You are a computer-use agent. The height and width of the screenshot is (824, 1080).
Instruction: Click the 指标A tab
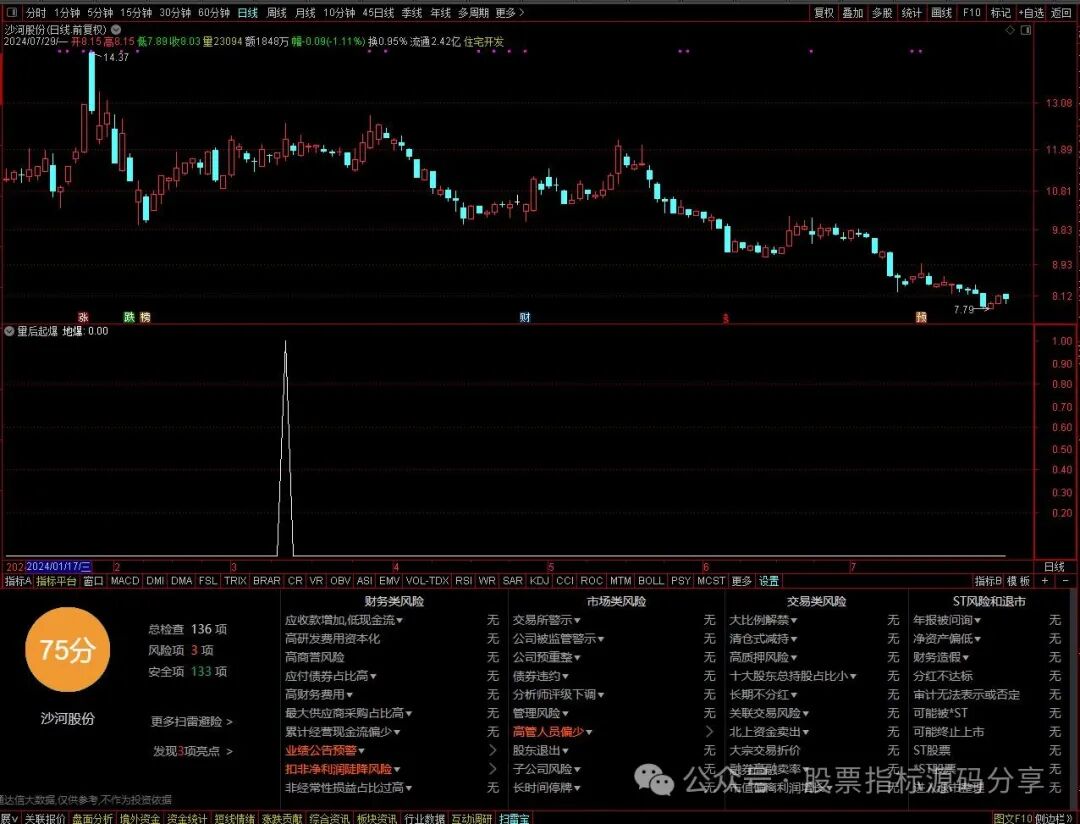pyautogui.click(x=18, y=581)
